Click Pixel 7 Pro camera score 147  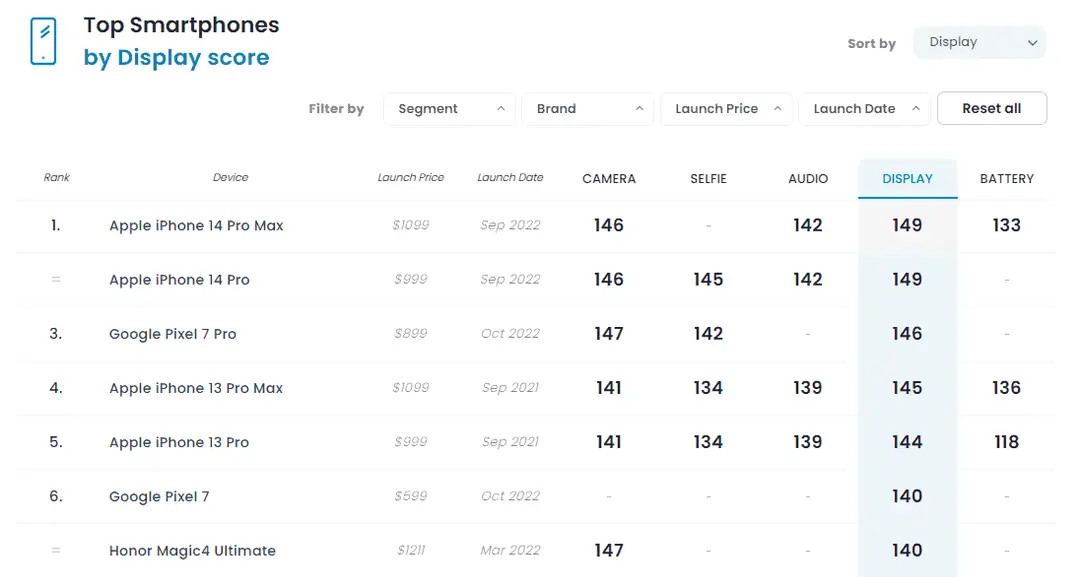[x=609, y=334]
